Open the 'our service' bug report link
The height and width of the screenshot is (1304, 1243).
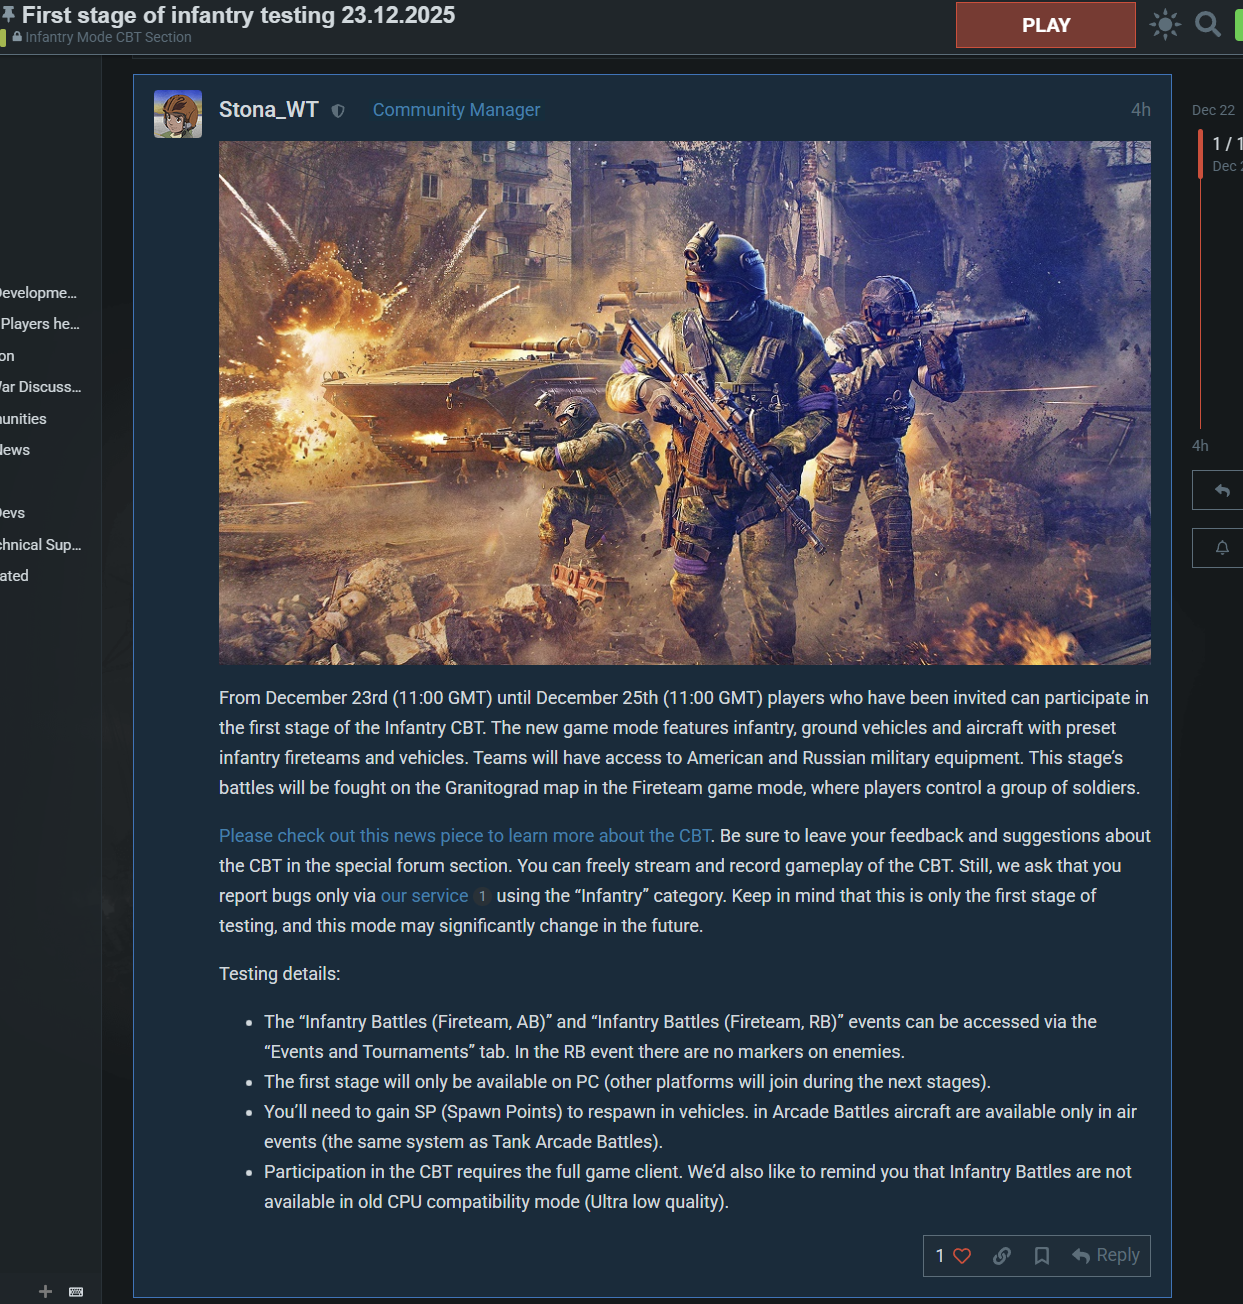point(424,896)
